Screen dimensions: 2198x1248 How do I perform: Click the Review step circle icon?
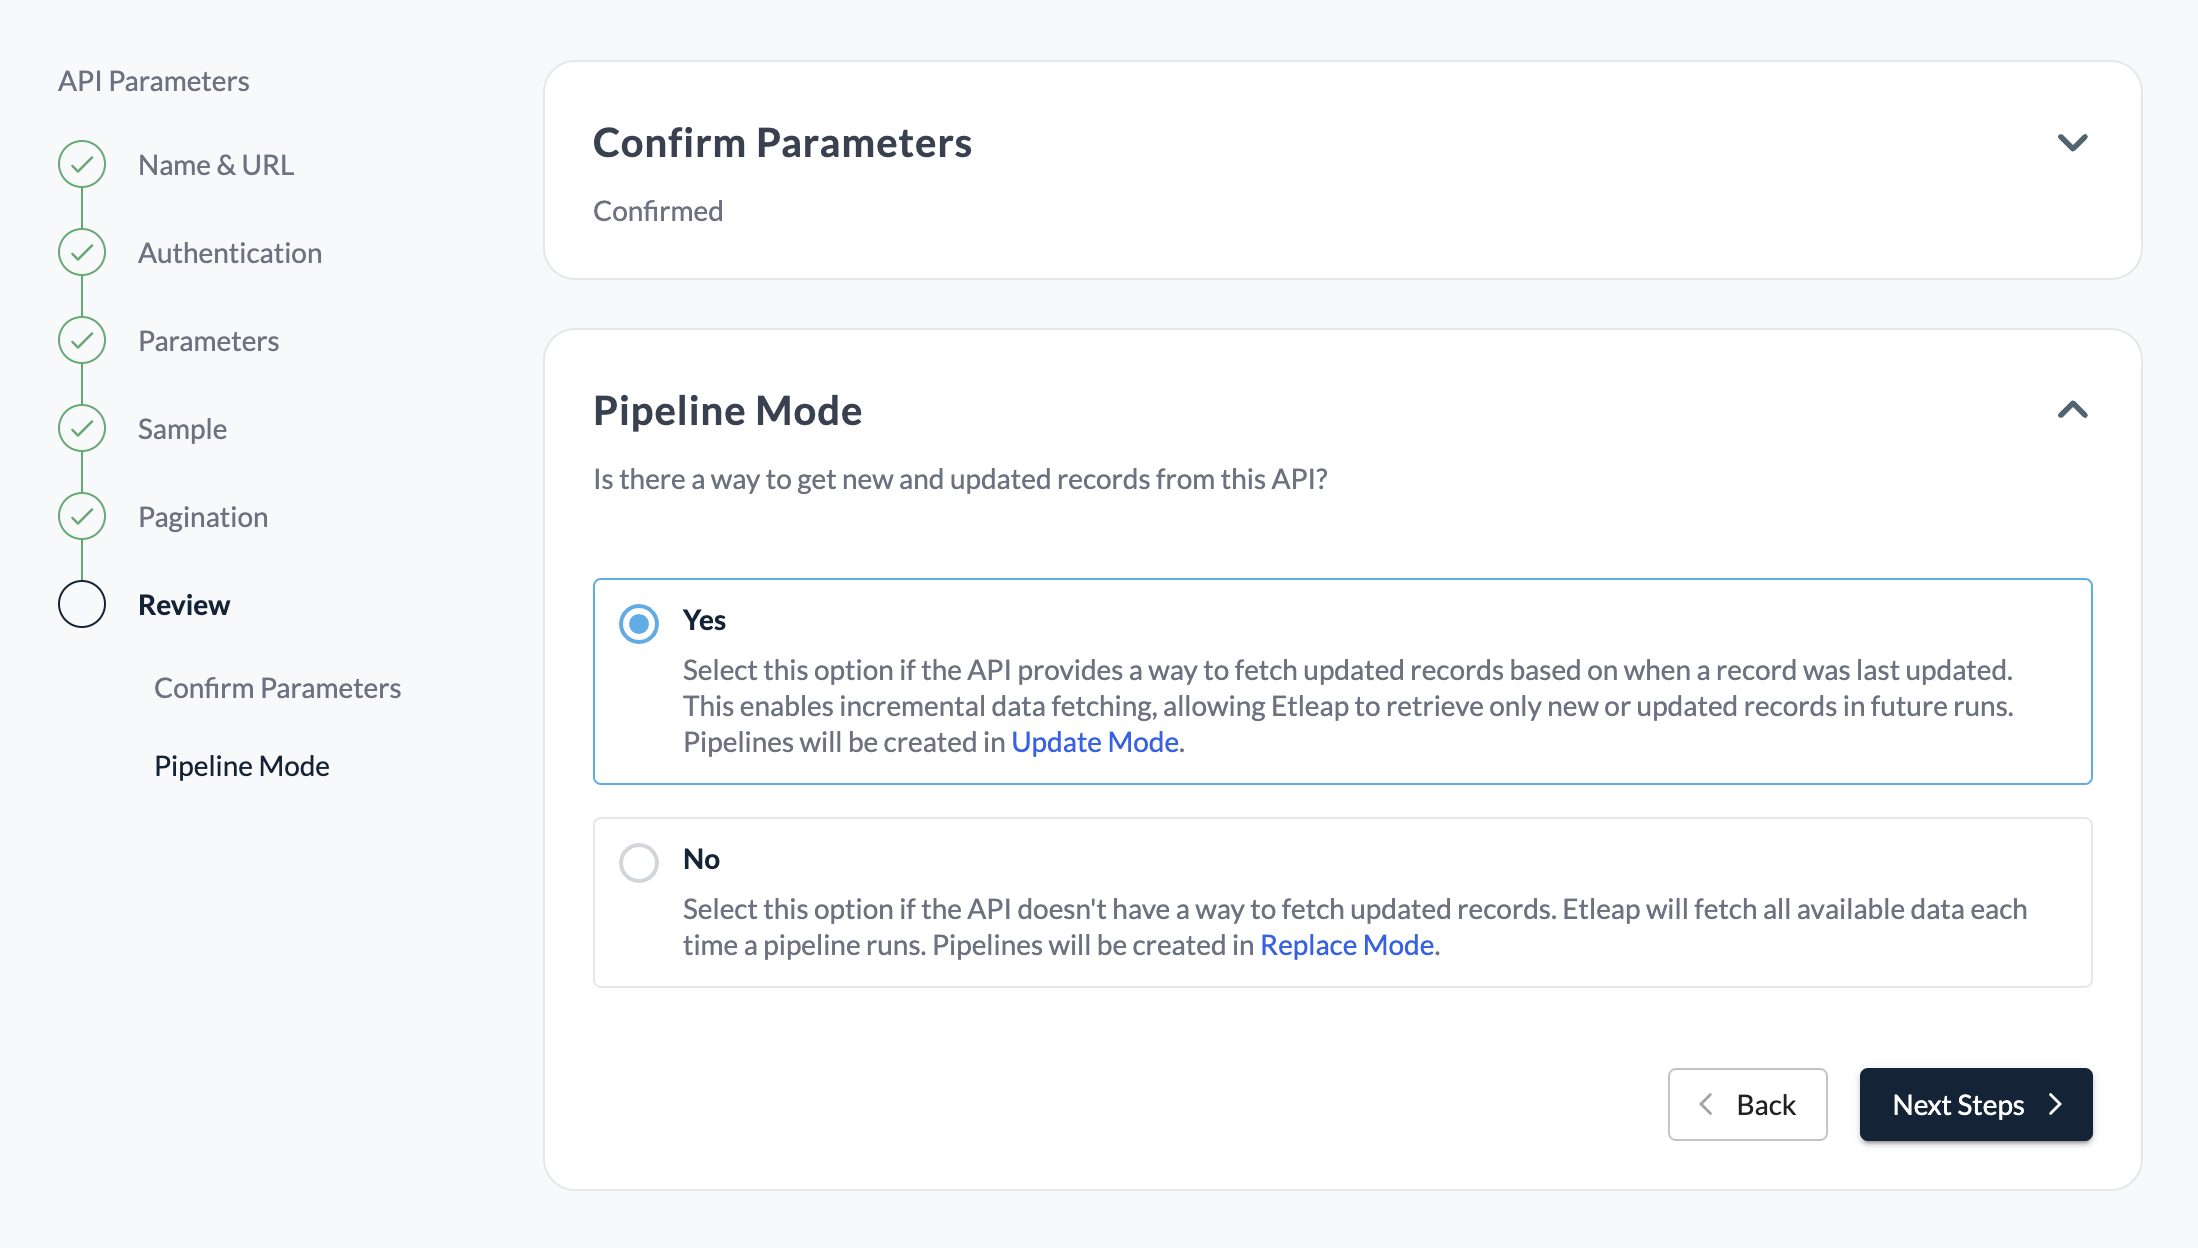(x=82, y=605)
